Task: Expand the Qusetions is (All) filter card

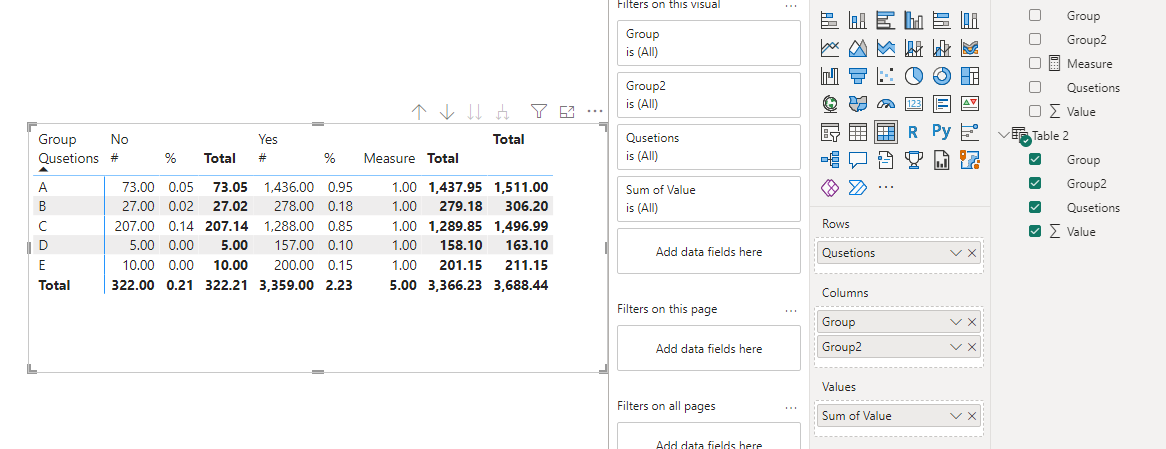Action: coord(709,147)
